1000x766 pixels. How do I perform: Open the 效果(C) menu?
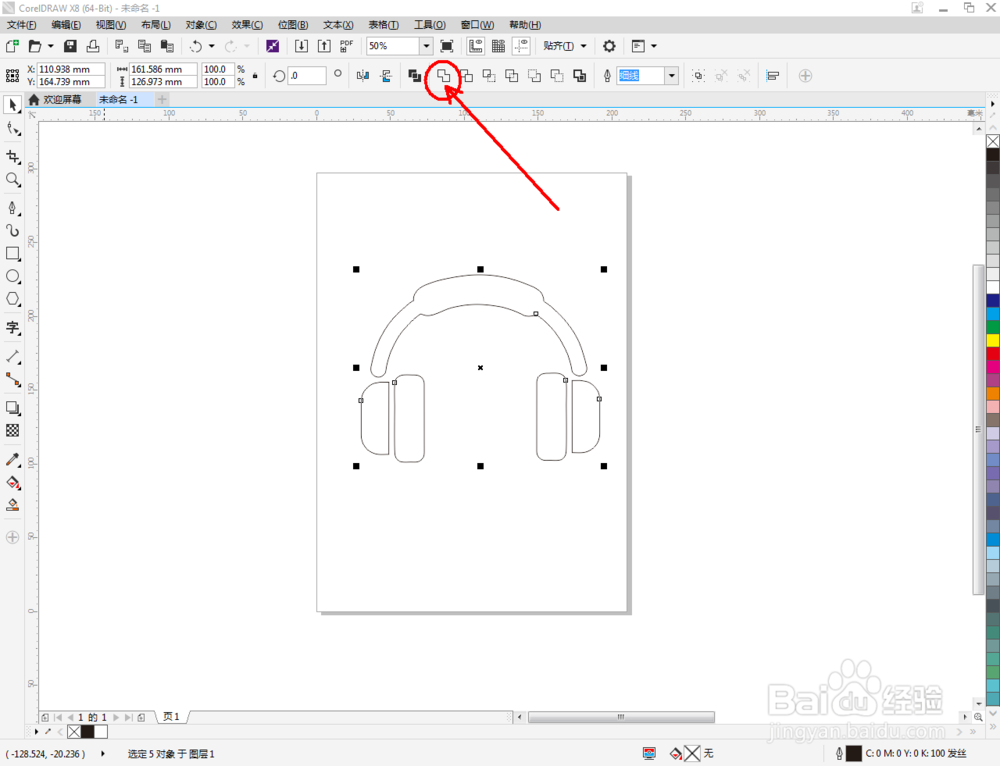[x=247, y=25]
